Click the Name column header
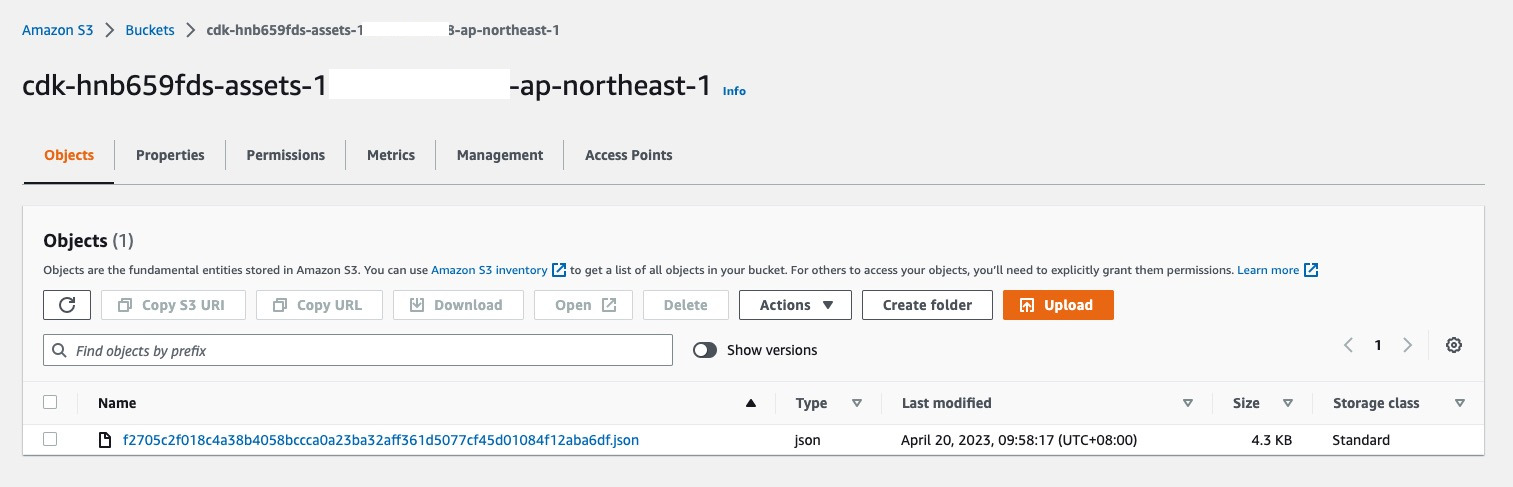The image size is (1513, 487). pos(117,403)
